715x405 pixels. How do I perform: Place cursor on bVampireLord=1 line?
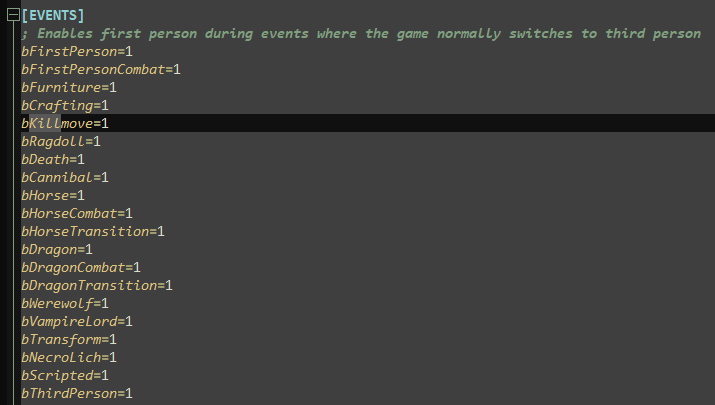(77, 322)
